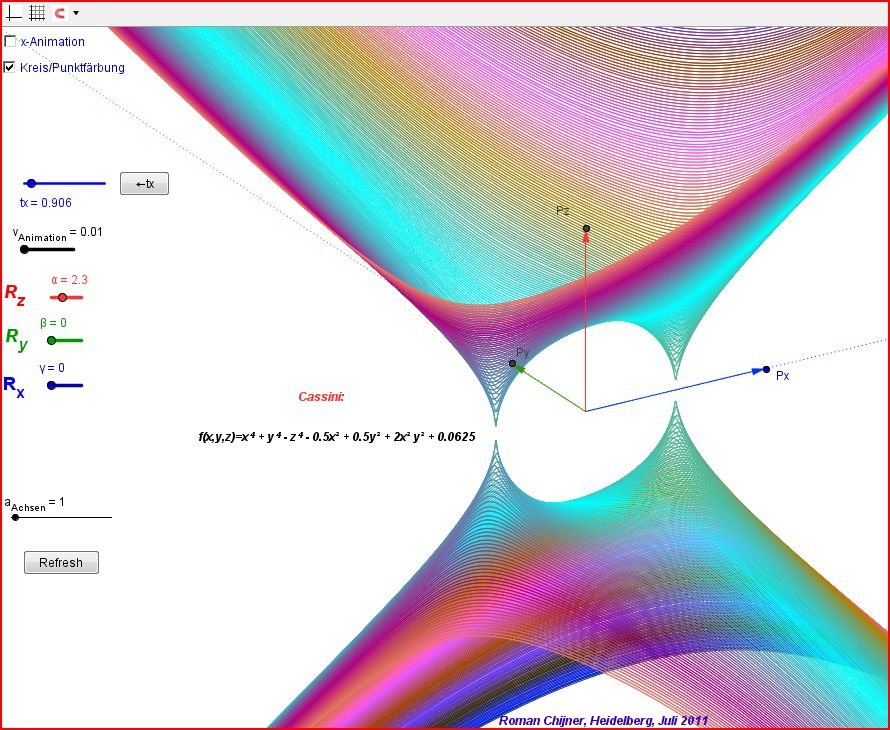Click the red Cassini title label
890x730 pixels.
point(321,397)
